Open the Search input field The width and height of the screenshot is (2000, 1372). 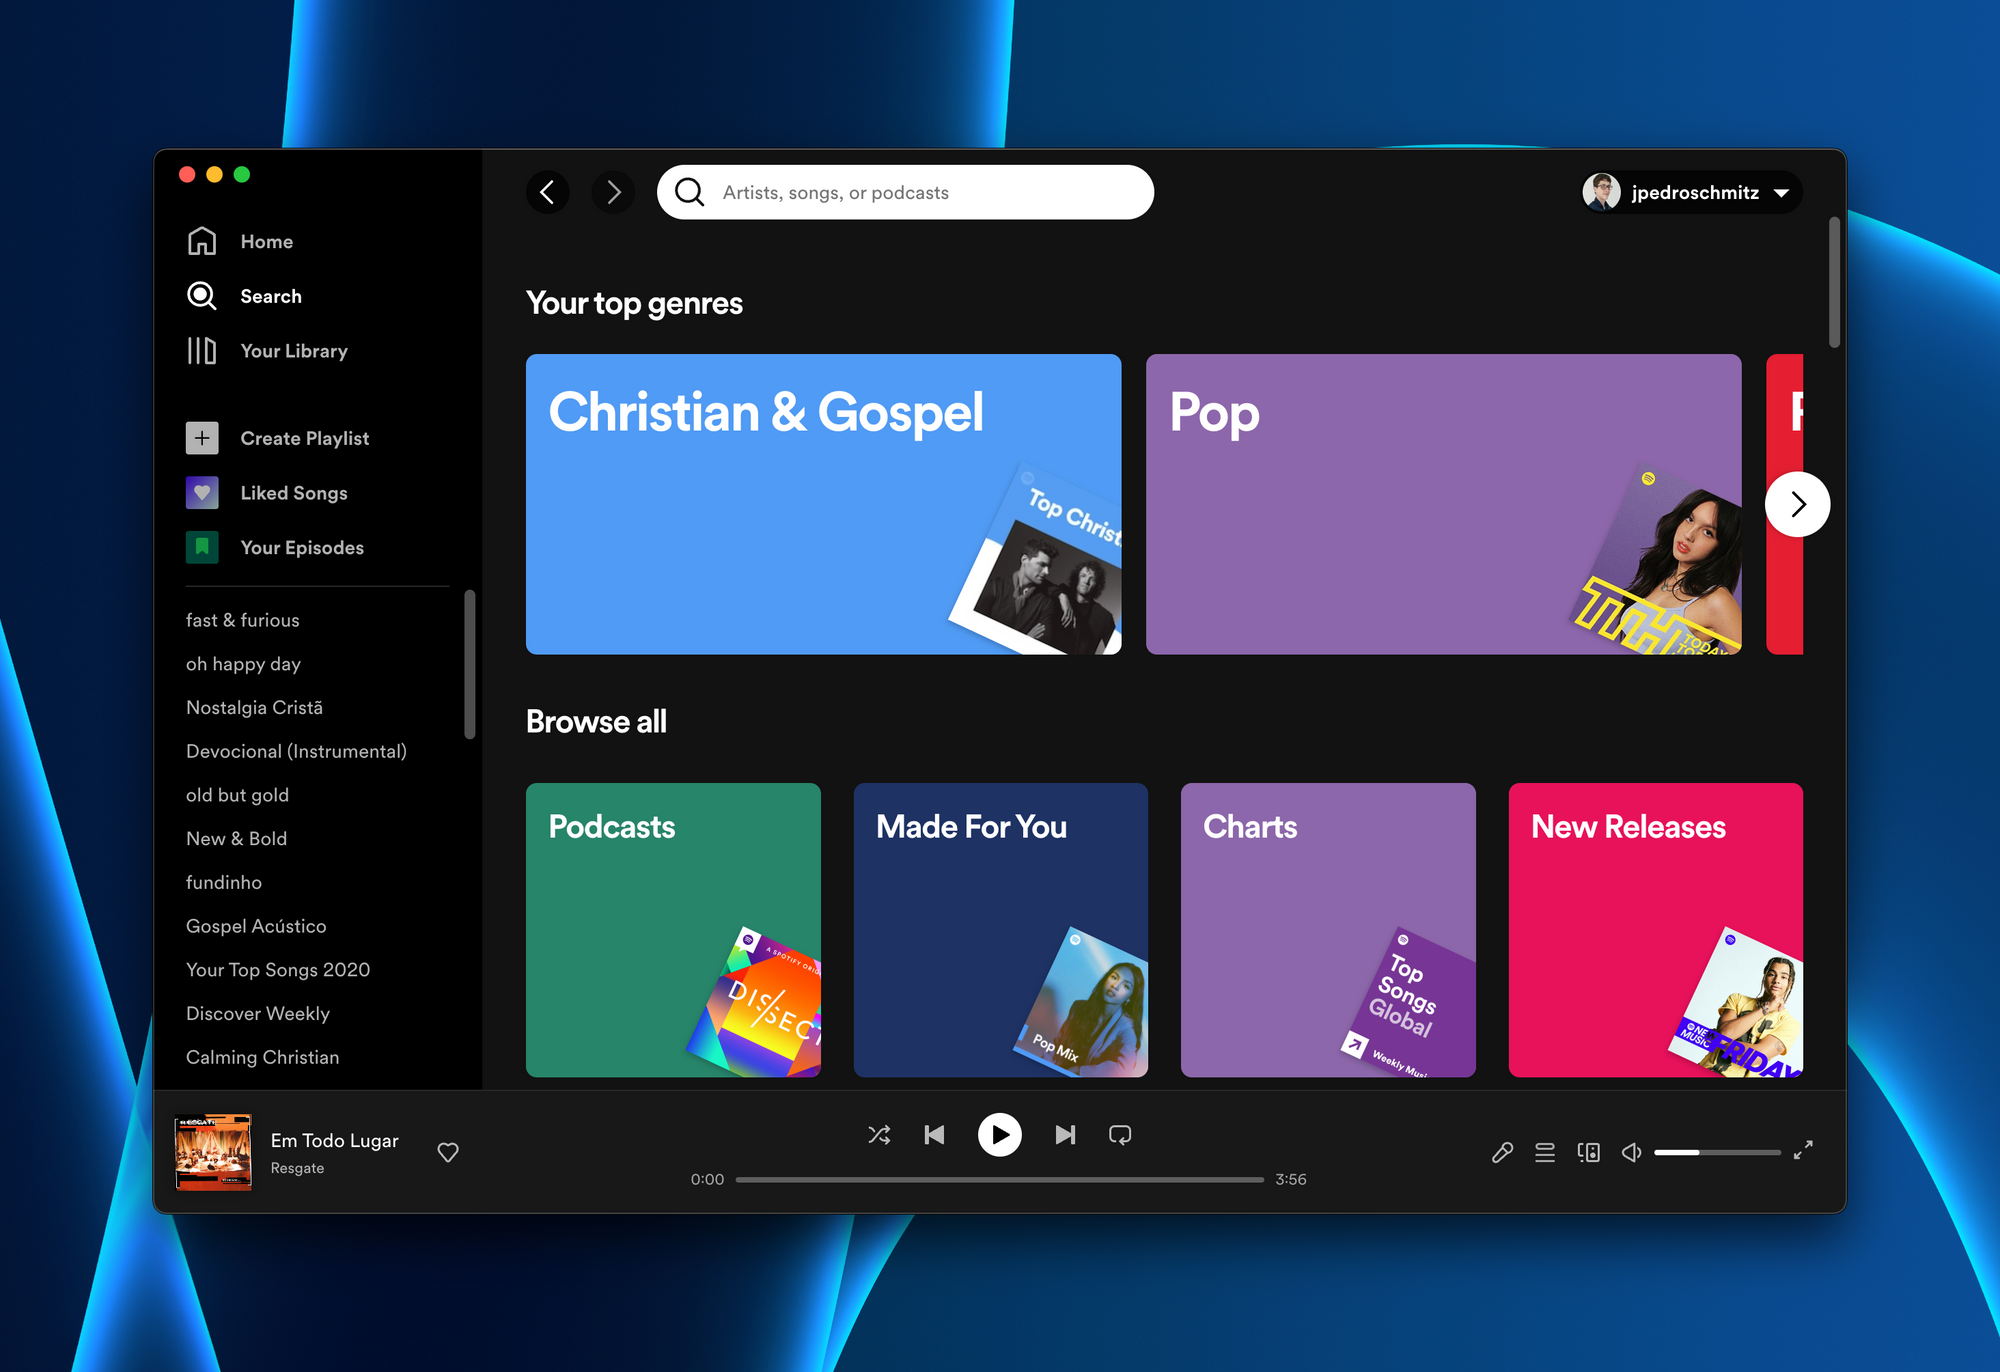pyautogui.click(x=907, y=193)
